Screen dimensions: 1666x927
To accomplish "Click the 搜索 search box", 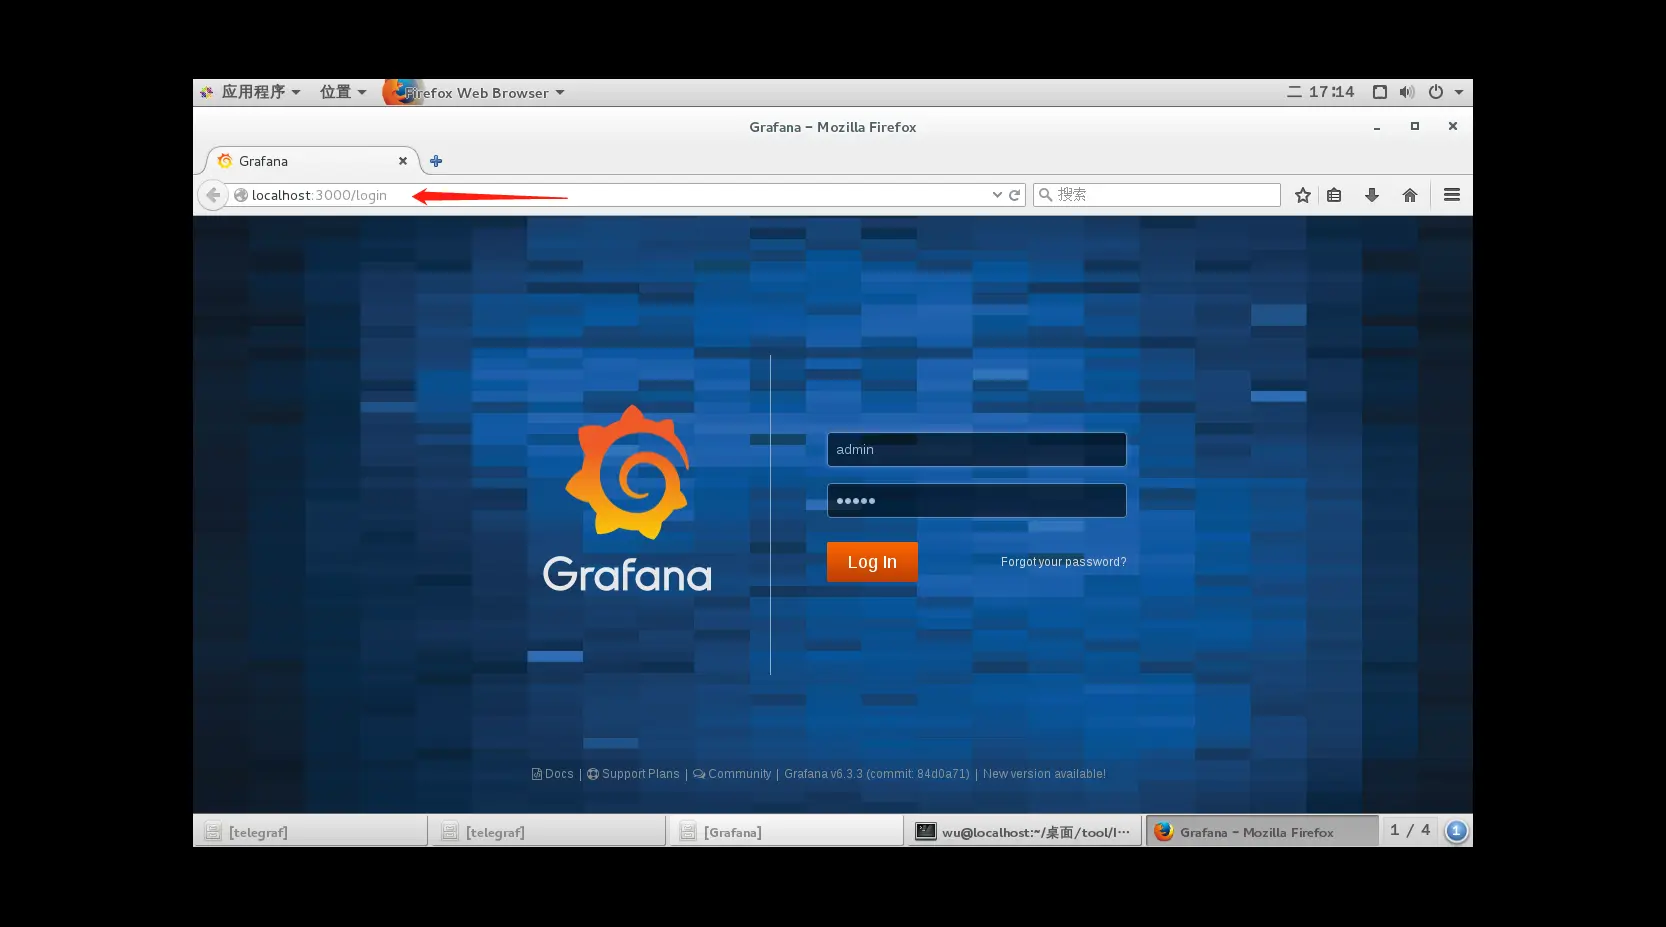I will [x=1157, y=195].
